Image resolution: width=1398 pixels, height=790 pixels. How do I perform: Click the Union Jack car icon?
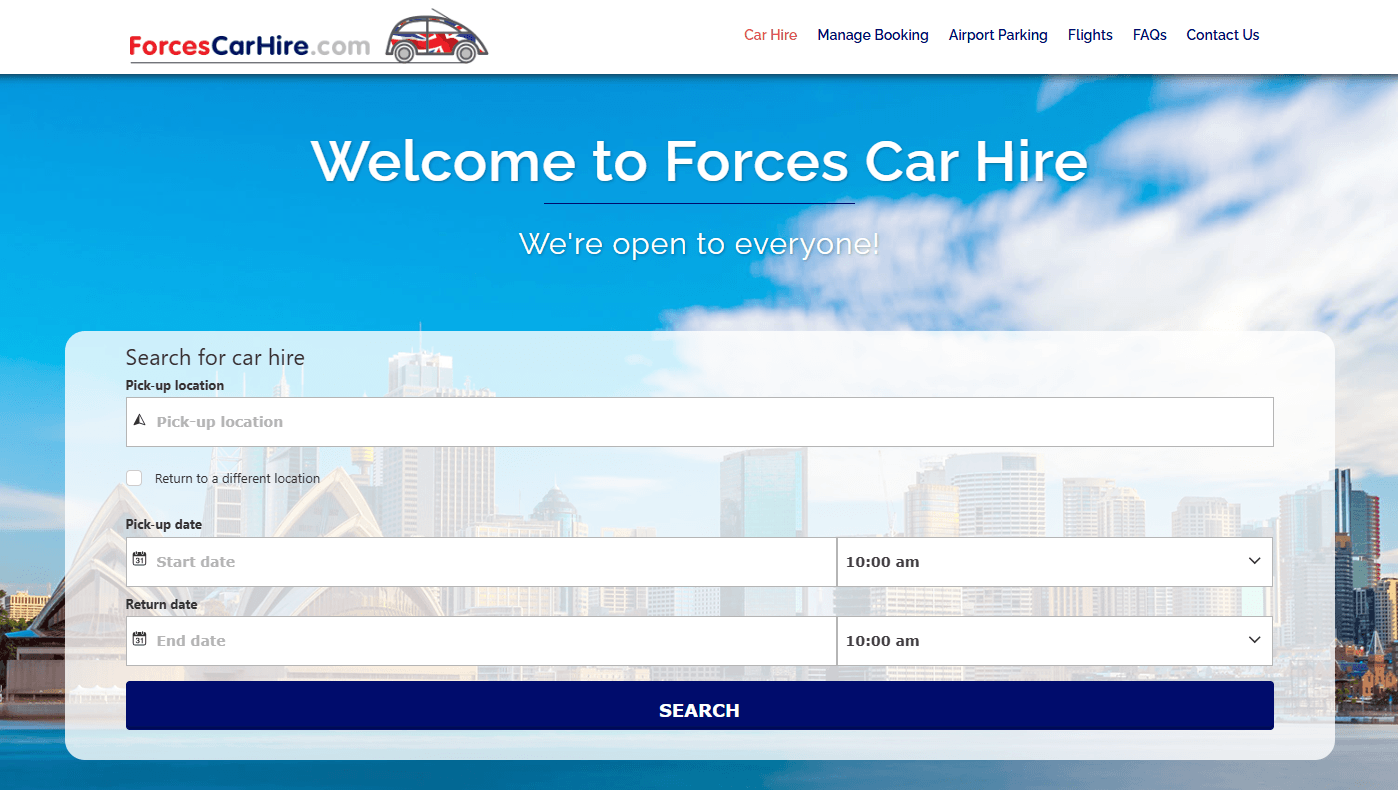436,37
